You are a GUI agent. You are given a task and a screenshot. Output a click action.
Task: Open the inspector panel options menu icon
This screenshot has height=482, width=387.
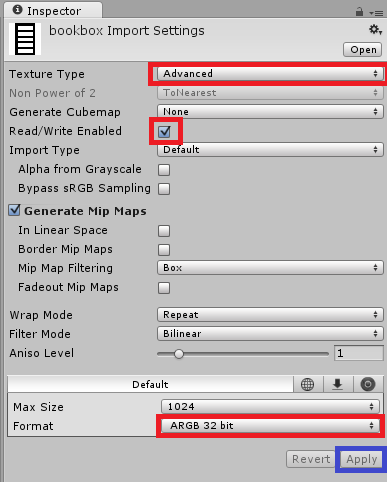376,13
